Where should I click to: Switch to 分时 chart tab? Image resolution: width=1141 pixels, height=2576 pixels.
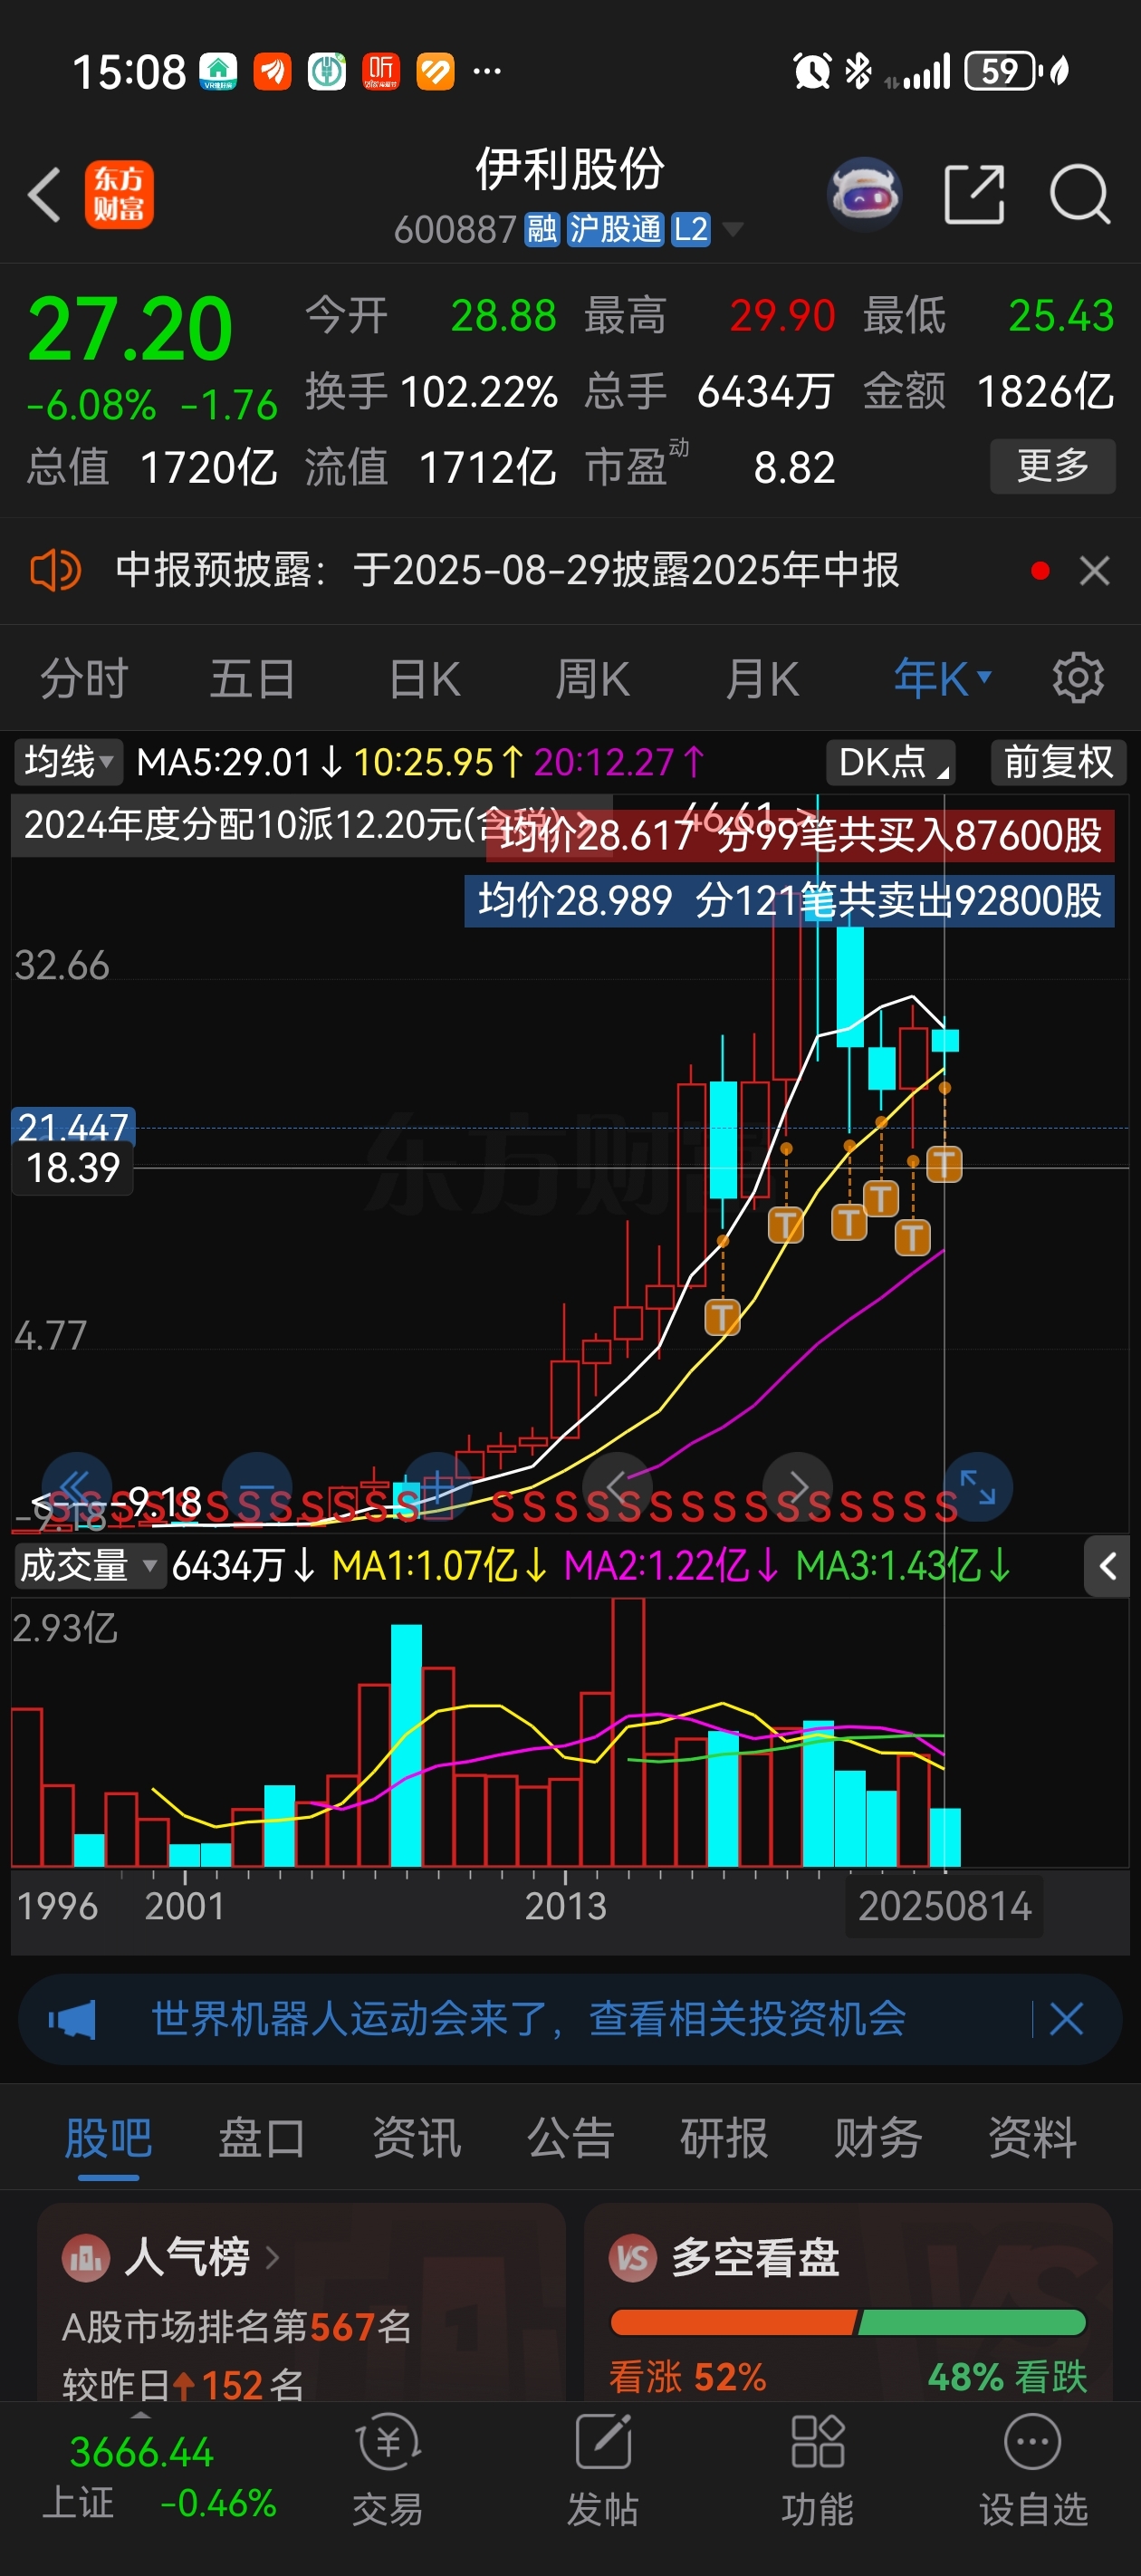click(x=84, y=679)
